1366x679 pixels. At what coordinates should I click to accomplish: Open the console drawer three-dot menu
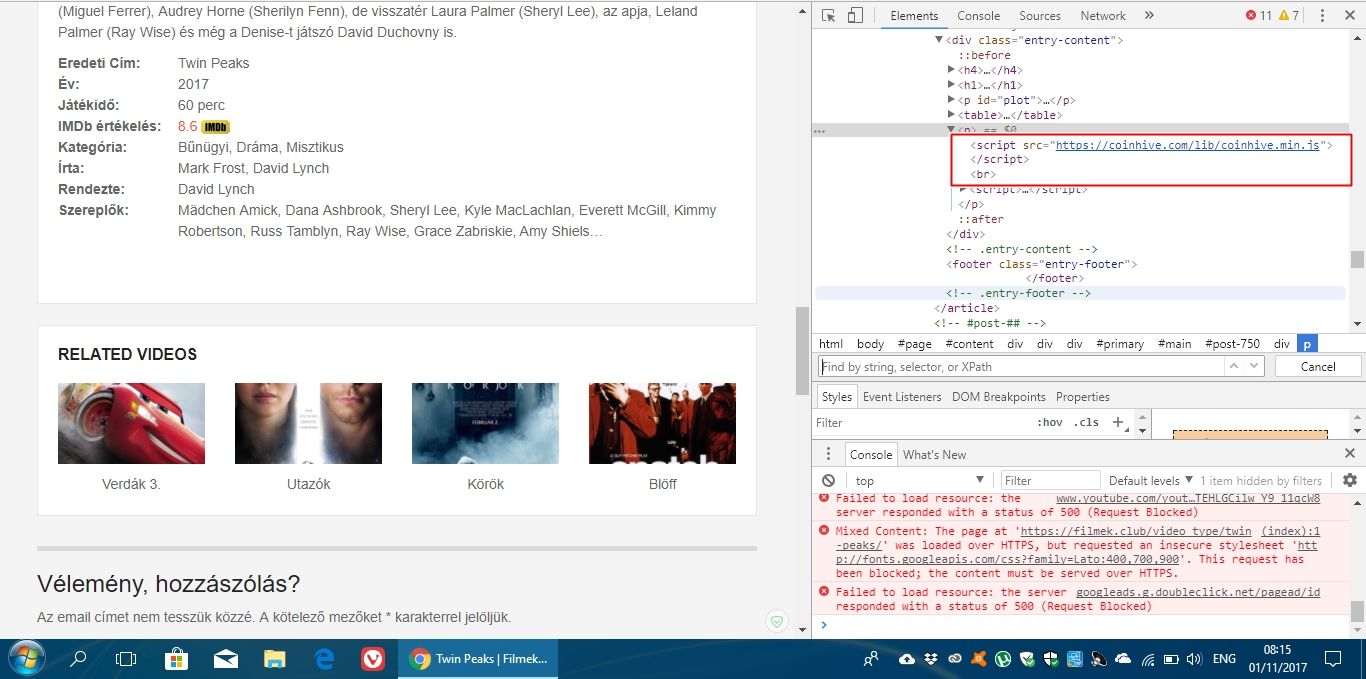(828, 454)
